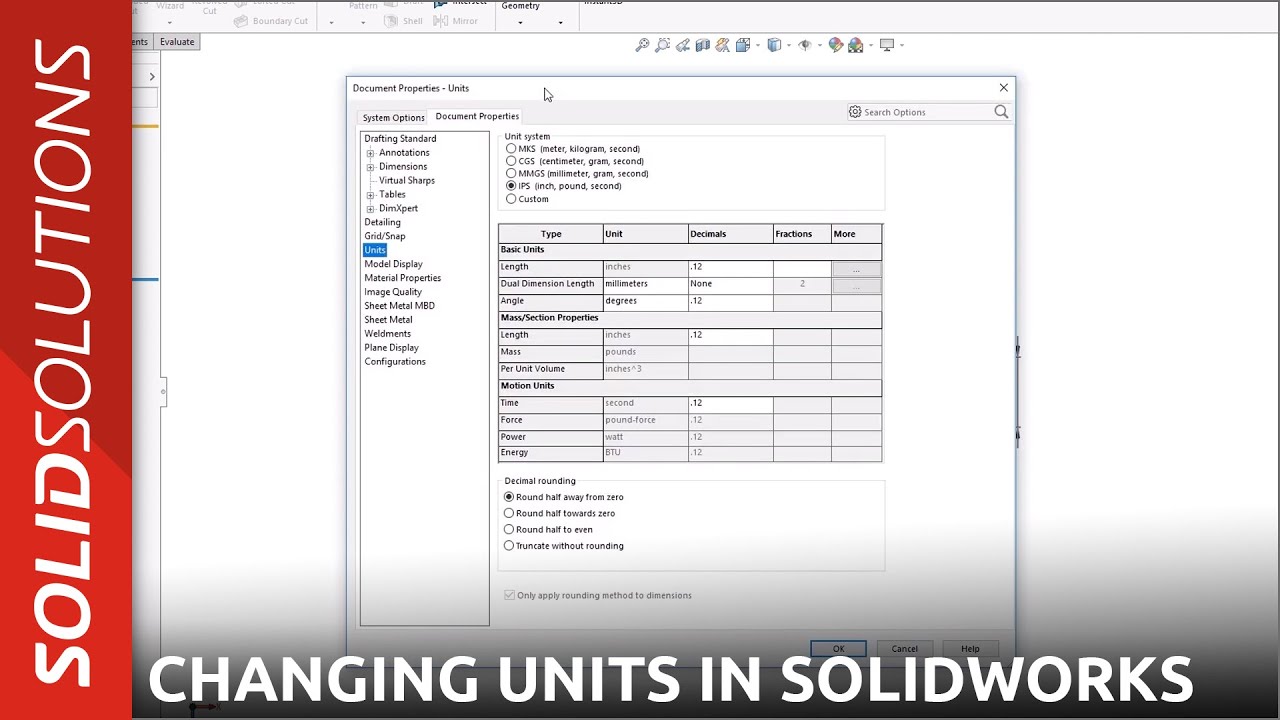Click the Mirror tool
This screenshot has height=720, width=1280.
coord(457,21)
